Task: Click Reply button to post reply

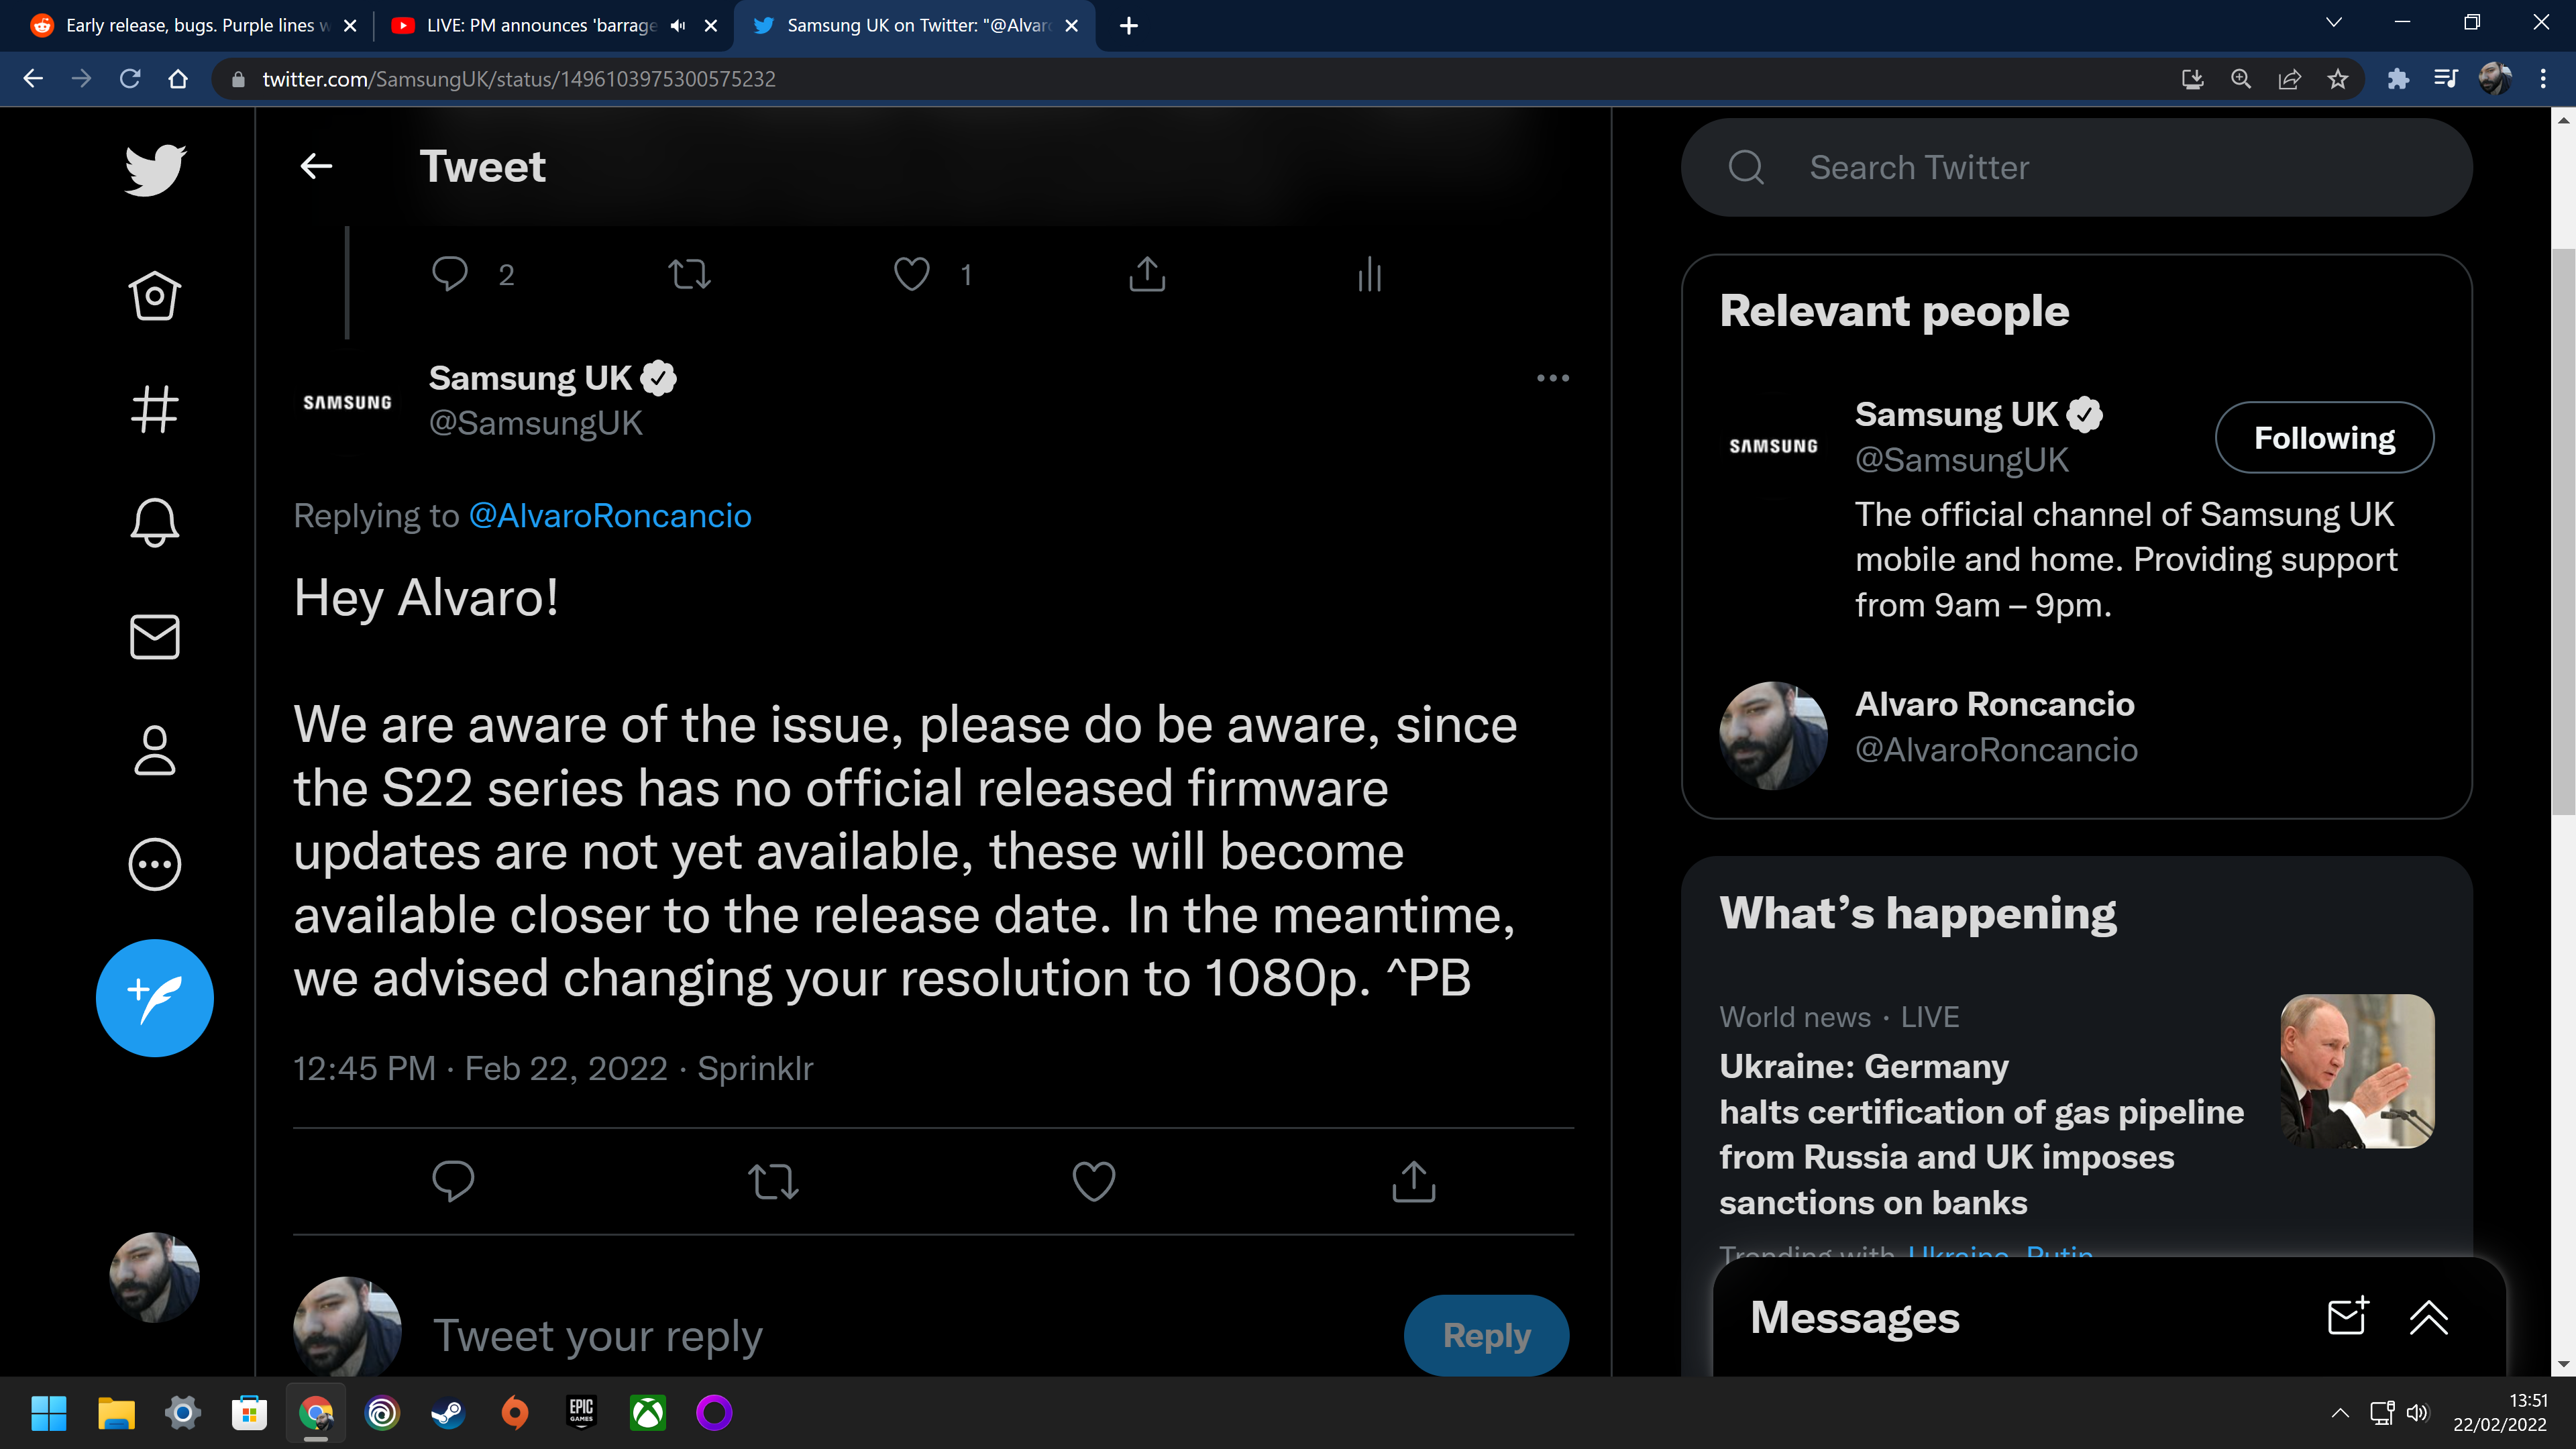Action: pyautogui.click(x=1486, y=1335)
